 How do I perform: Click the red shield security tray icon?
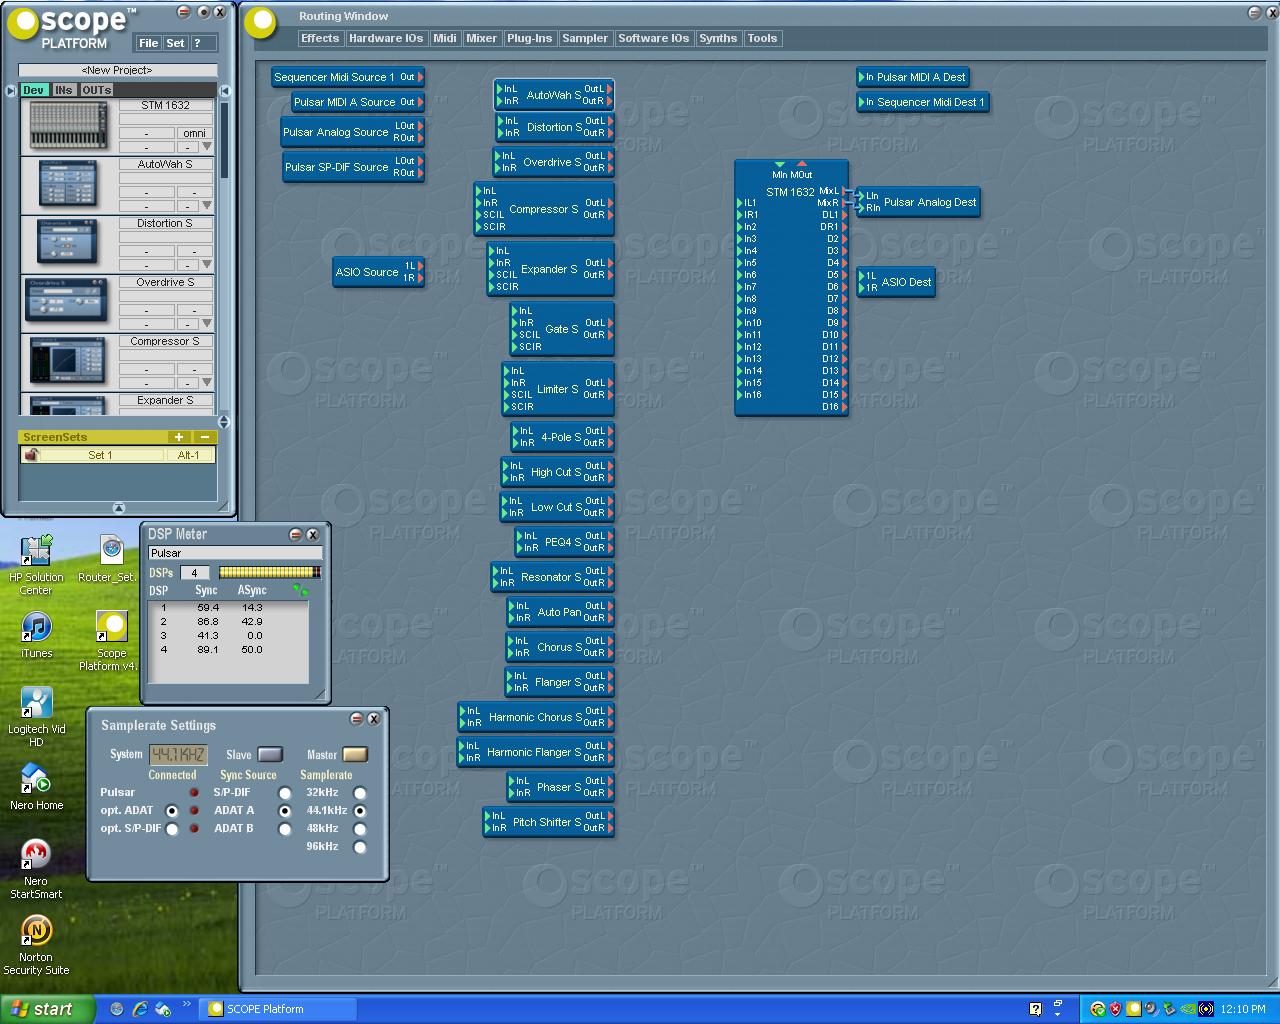pos(1116,1009)
